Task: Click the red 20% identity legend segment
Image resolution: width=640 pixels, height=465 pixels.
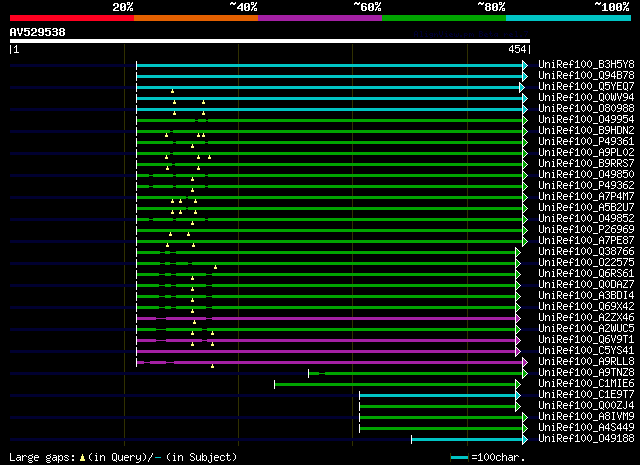Action: tap(72, 18)
